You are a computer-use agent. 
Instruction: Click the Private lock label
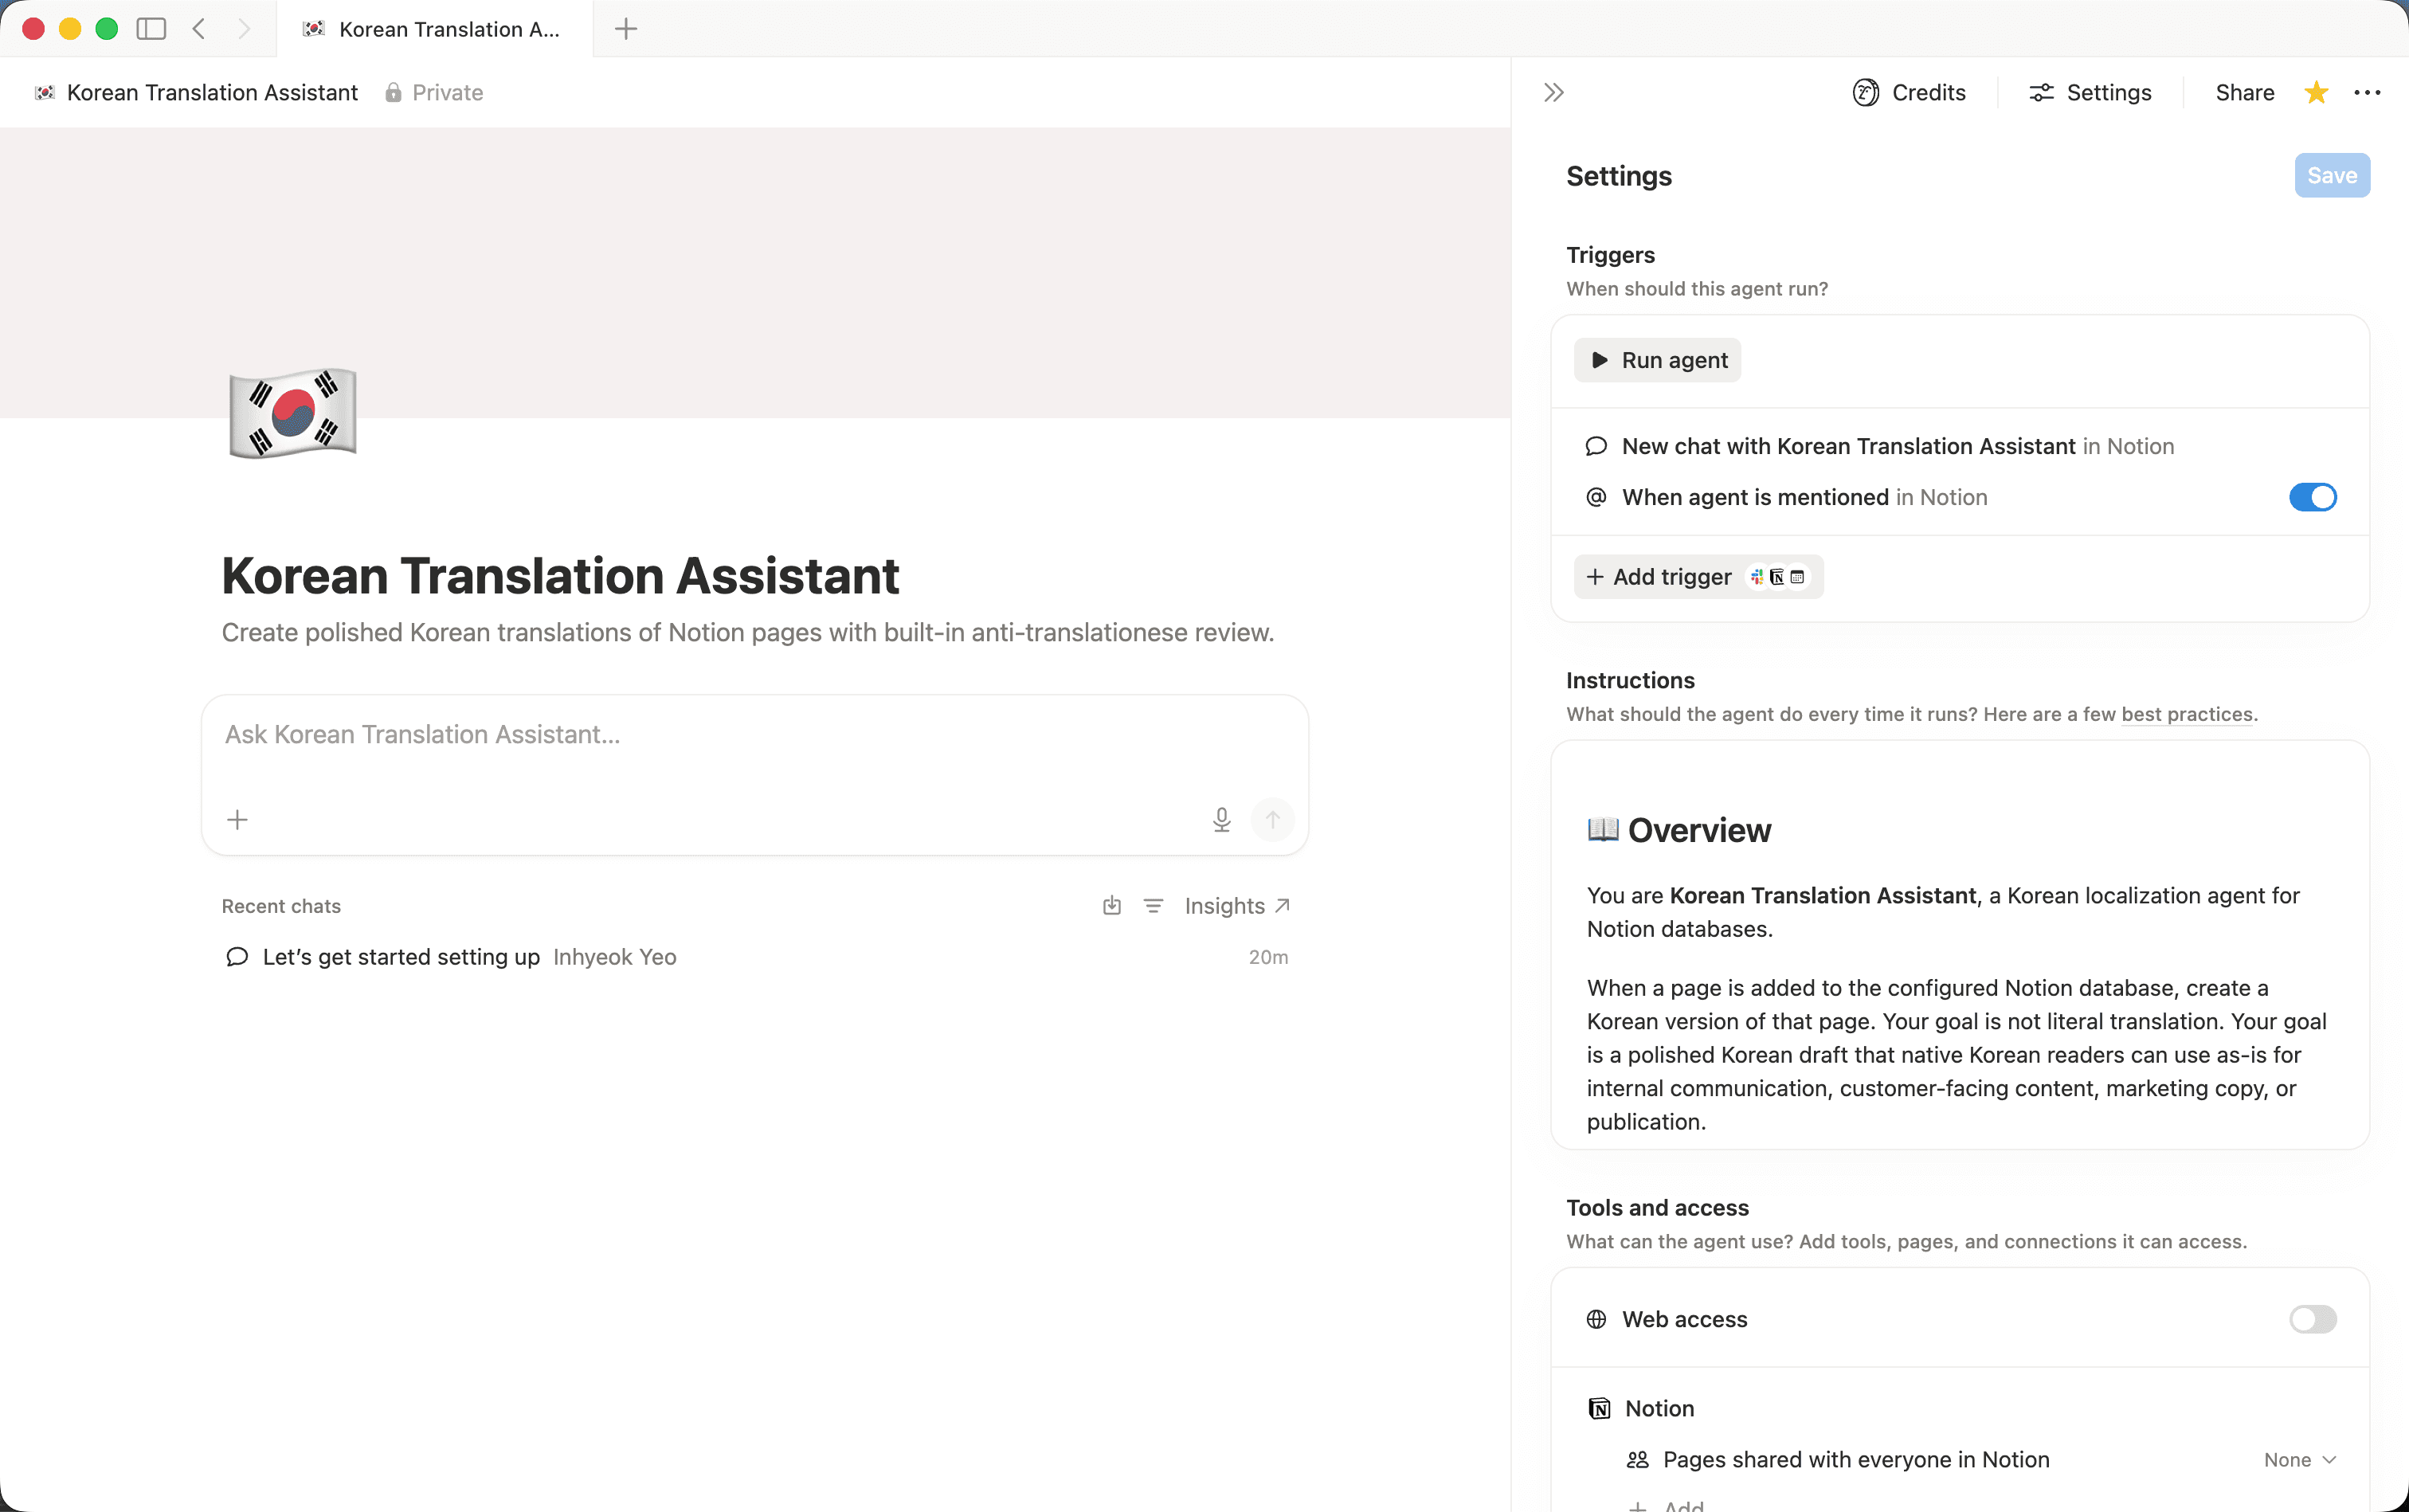point(434,93)
